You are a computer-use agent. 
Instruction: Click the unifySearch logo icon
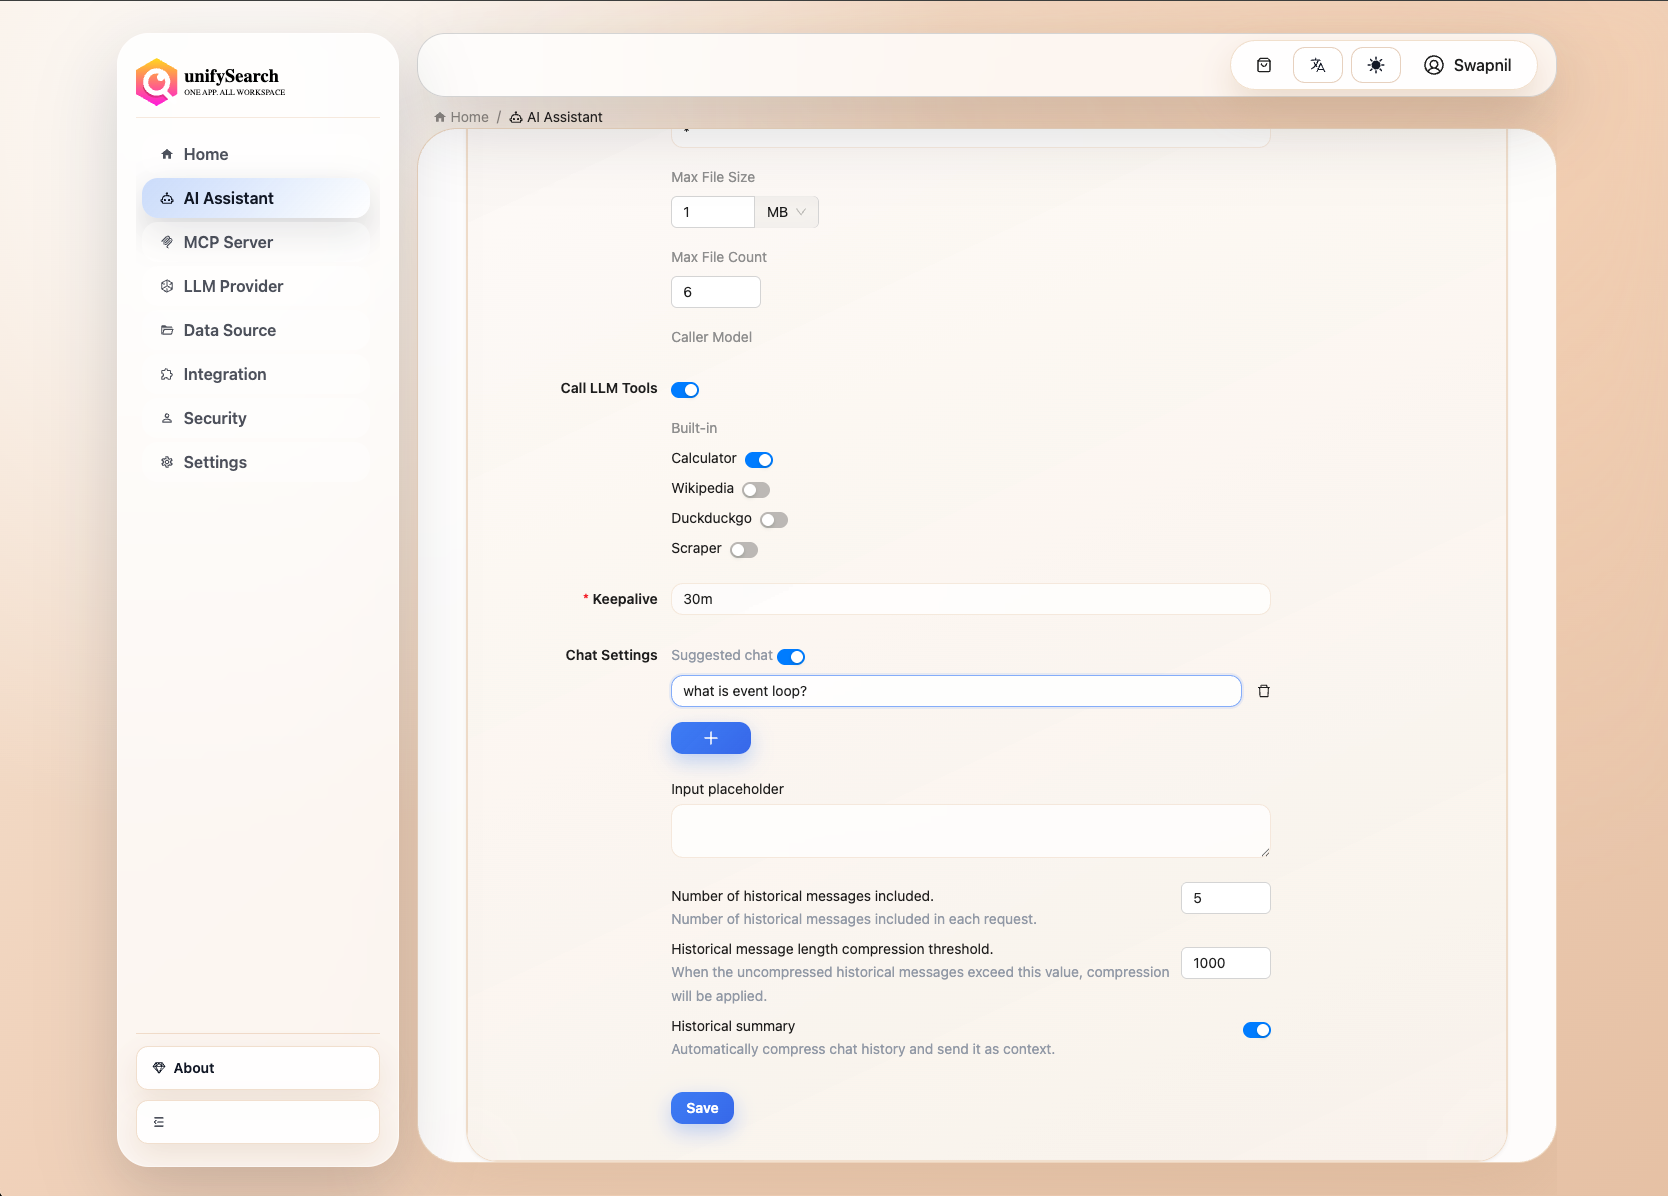[157, 82]
